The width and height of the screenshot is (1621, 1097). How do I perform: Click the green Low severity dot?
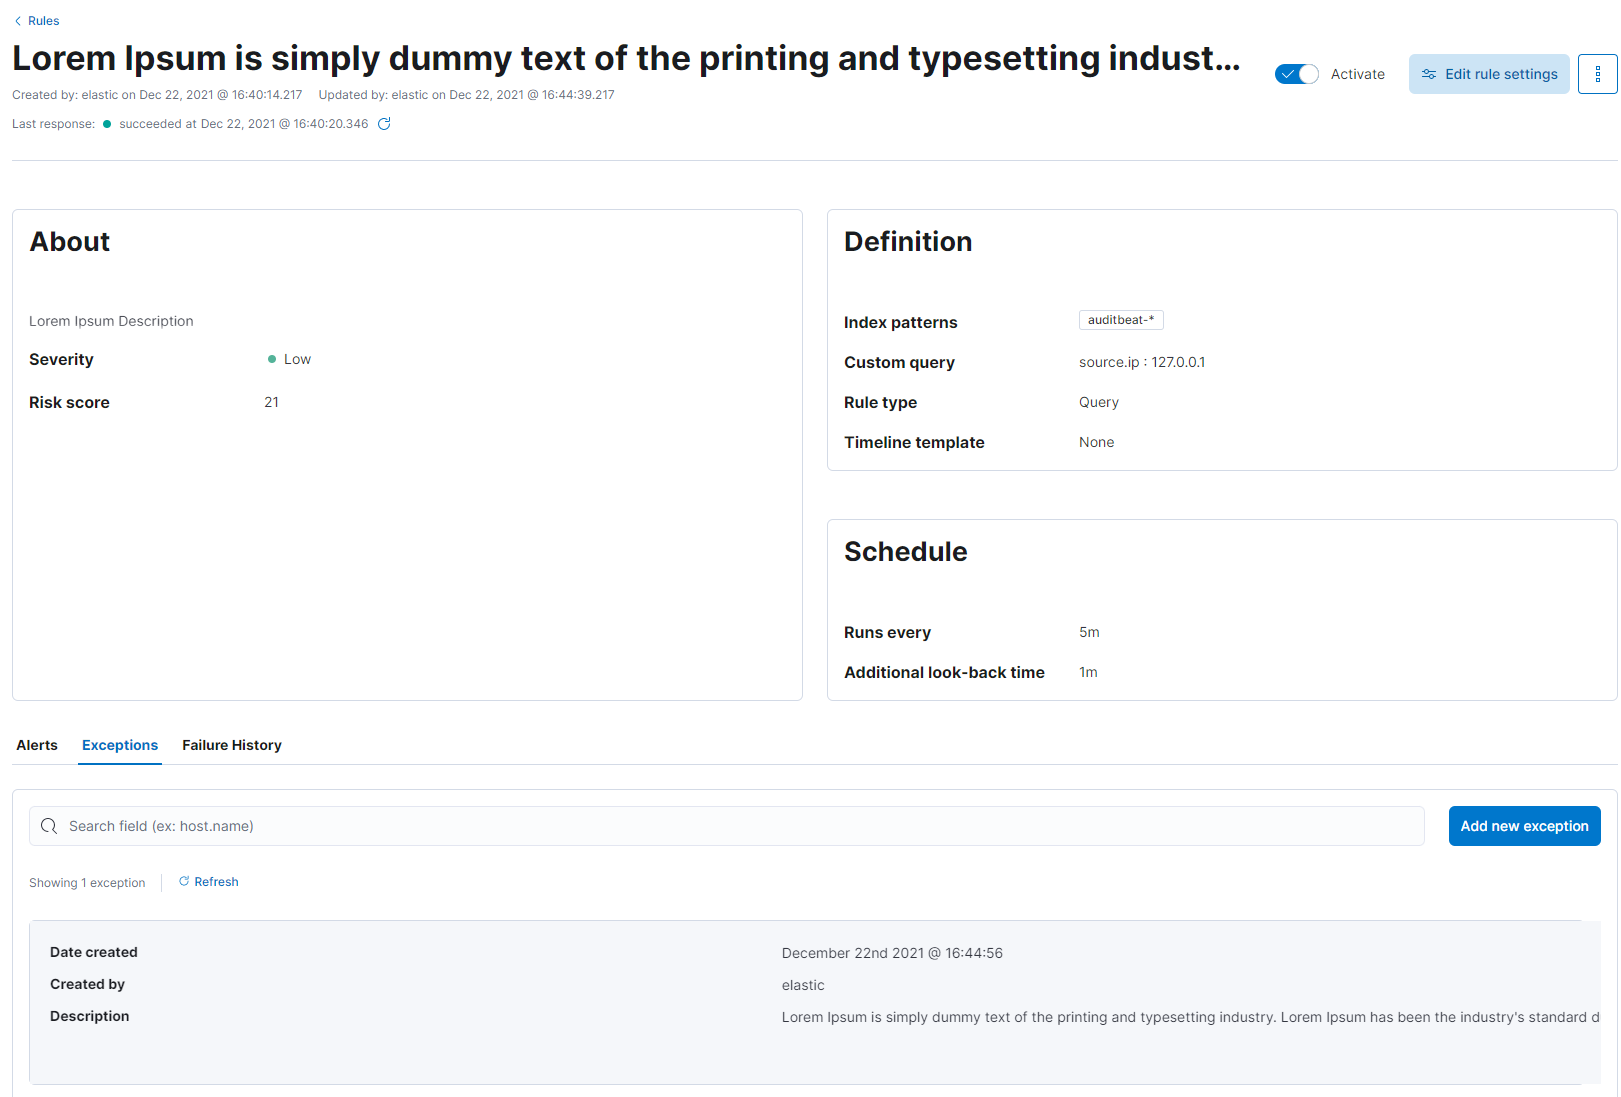(272, 359)
